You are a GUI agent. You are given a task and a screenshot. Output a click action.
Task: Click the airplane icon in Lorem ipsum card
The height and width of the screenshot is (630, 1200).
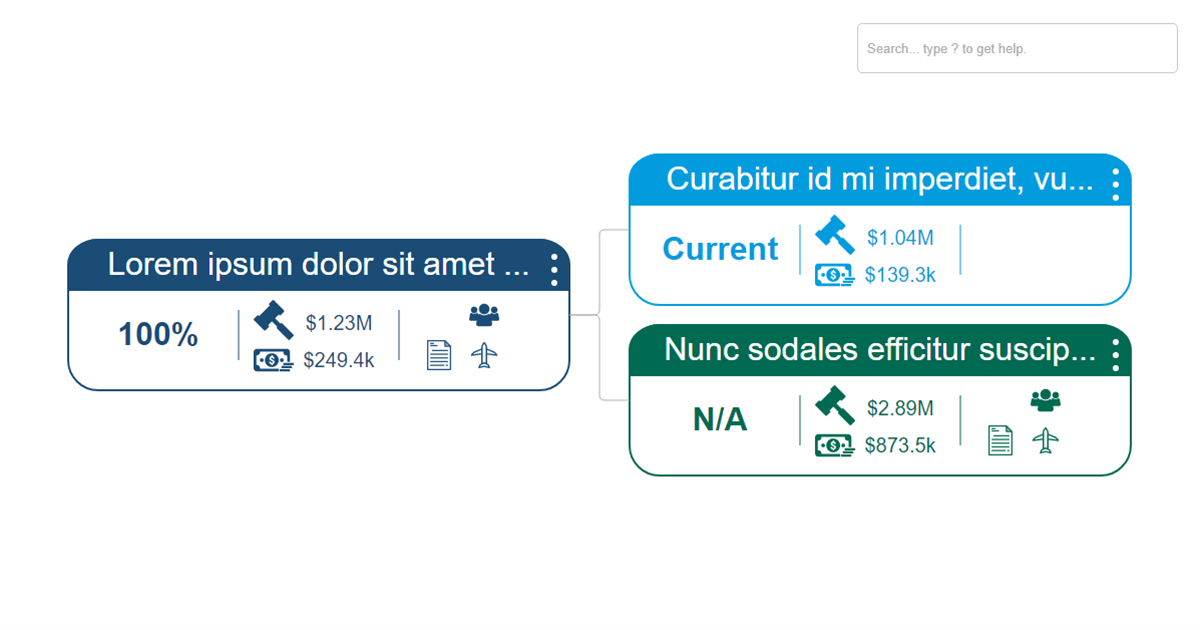[x=484, y=355]
